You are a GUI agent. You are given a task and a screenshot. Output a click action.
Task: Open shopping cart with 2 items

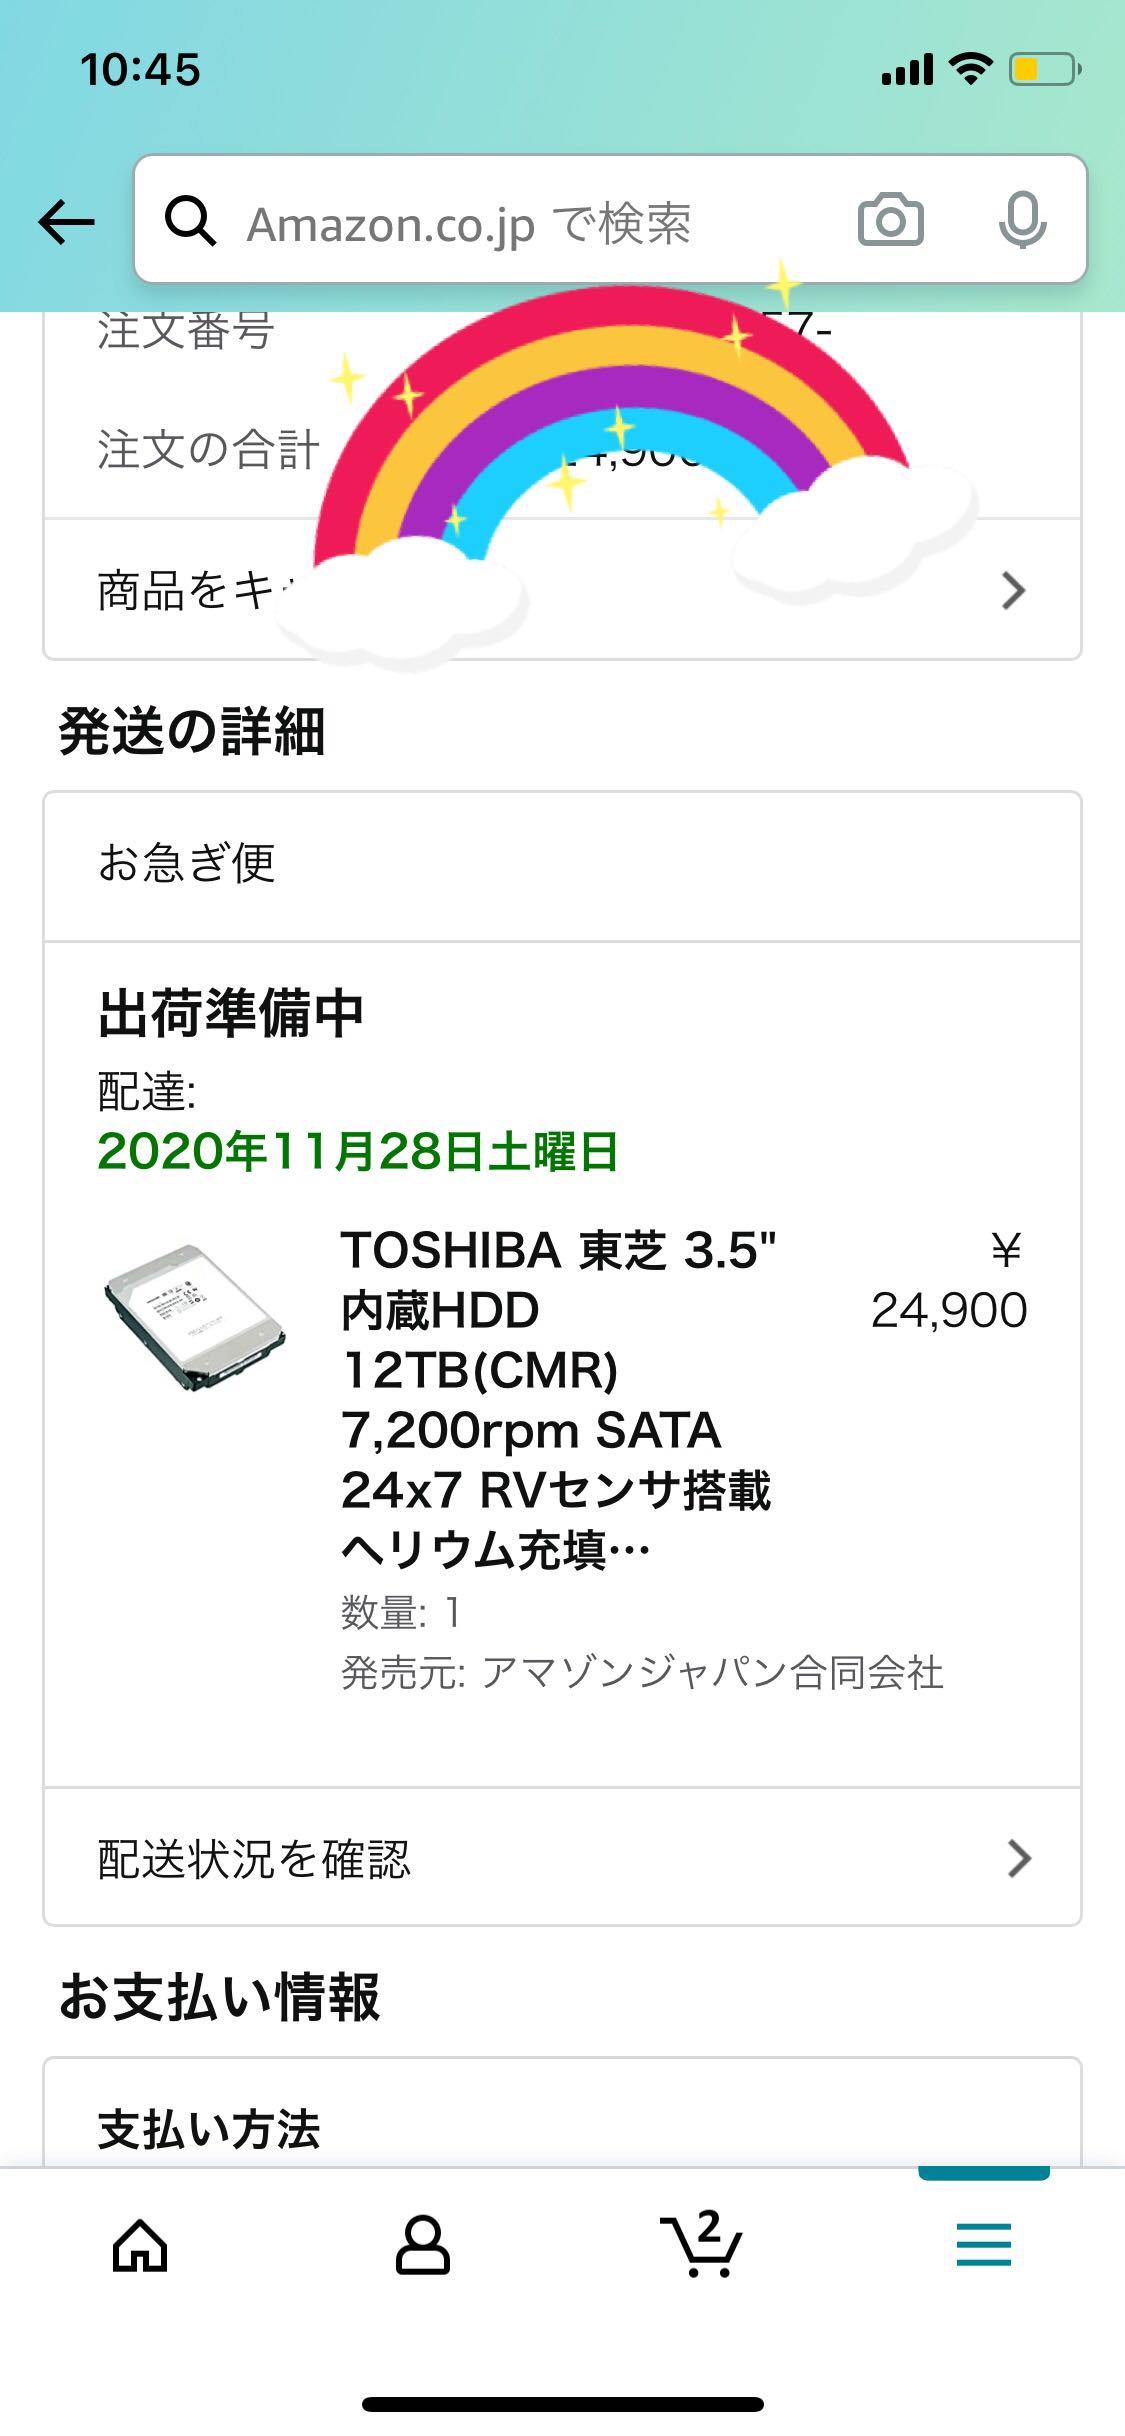(x=702, y=2244)
